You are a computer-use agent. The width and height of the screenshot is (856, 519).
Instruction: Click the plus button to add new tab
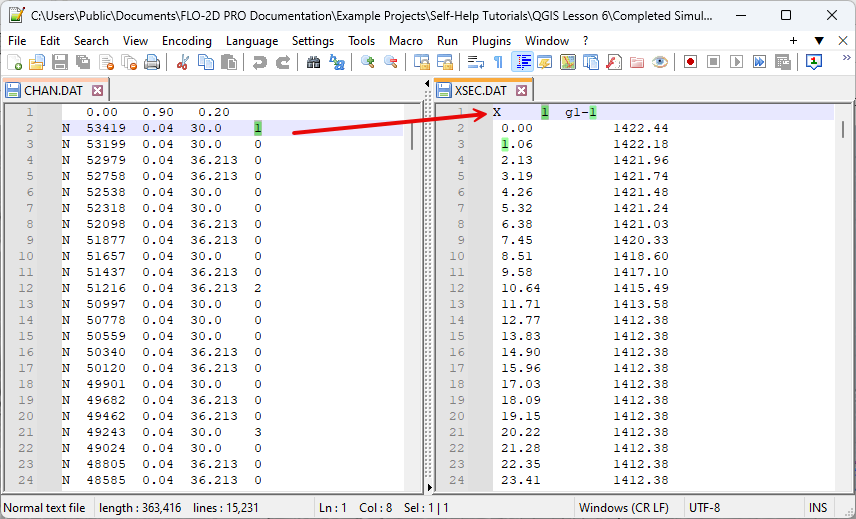(793, 41)
